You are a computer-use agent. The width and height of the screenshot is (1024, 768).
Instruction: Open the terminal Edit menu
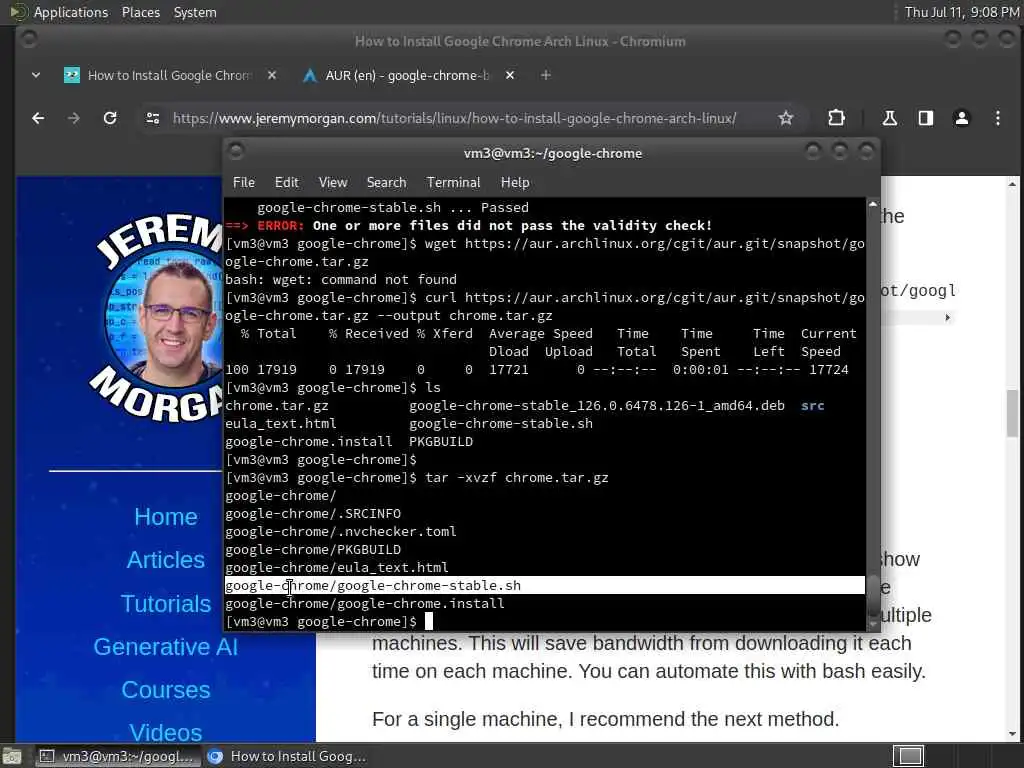pos(286,183)
